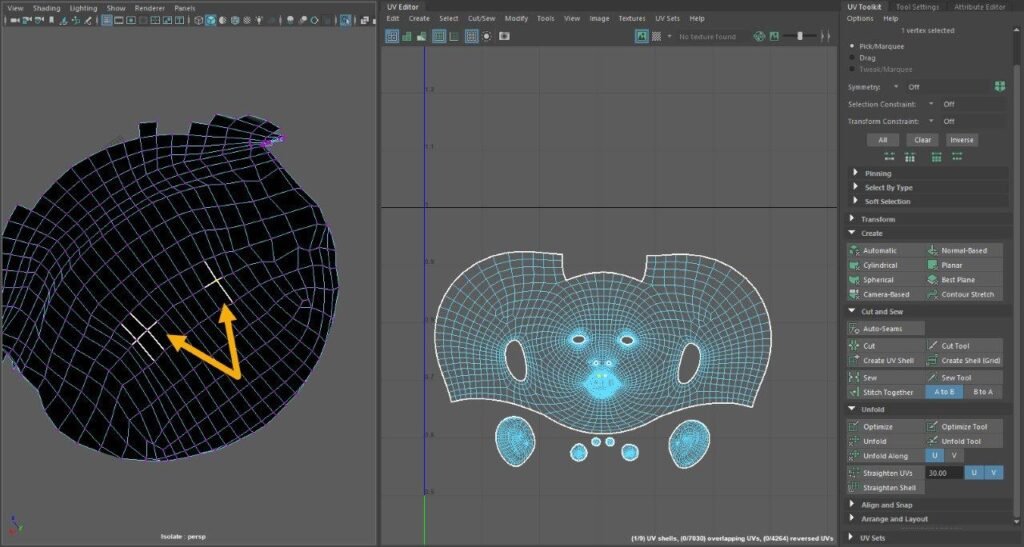Toggle the A to B stitch direction
The image size is (1024, 547).
tap(944, 392)
